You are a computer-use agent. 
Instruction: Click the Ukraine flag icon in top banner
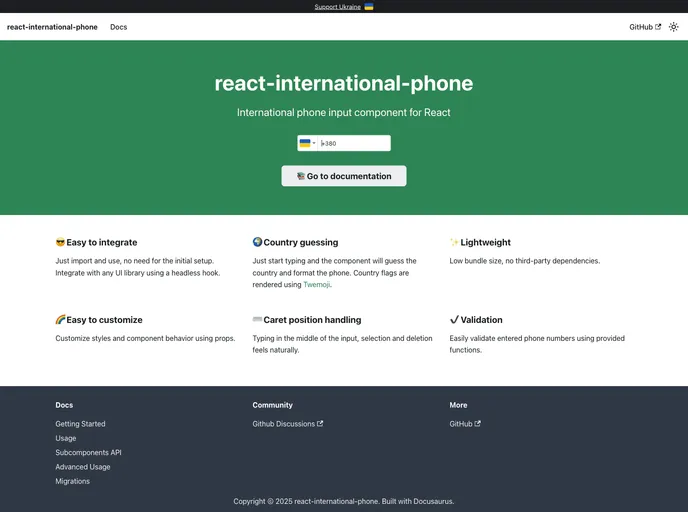369,7
